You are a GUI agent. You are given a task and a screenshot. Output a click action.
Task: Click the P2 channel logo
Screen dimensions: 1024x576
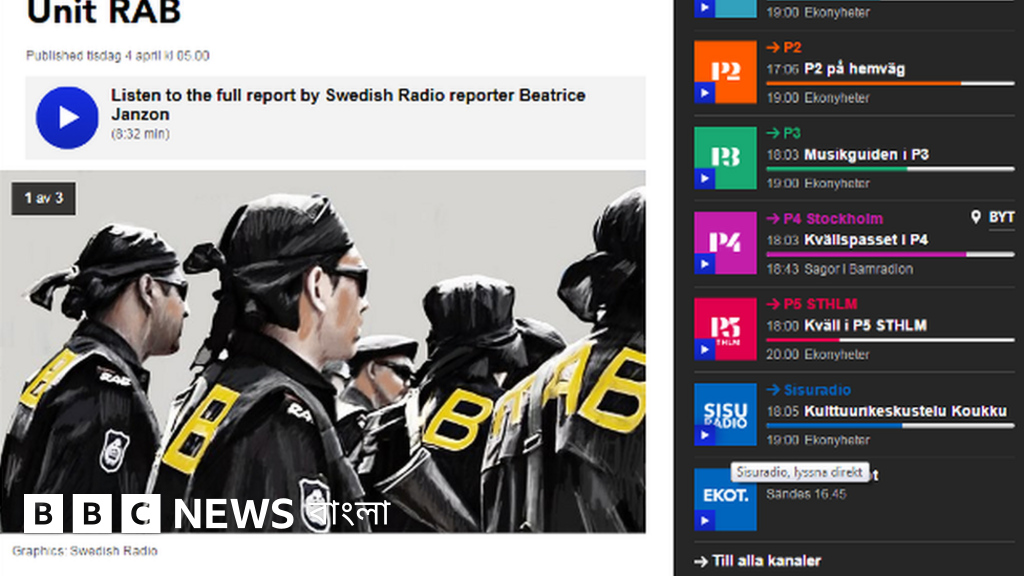pyautogui.click(x=725, y=72)
